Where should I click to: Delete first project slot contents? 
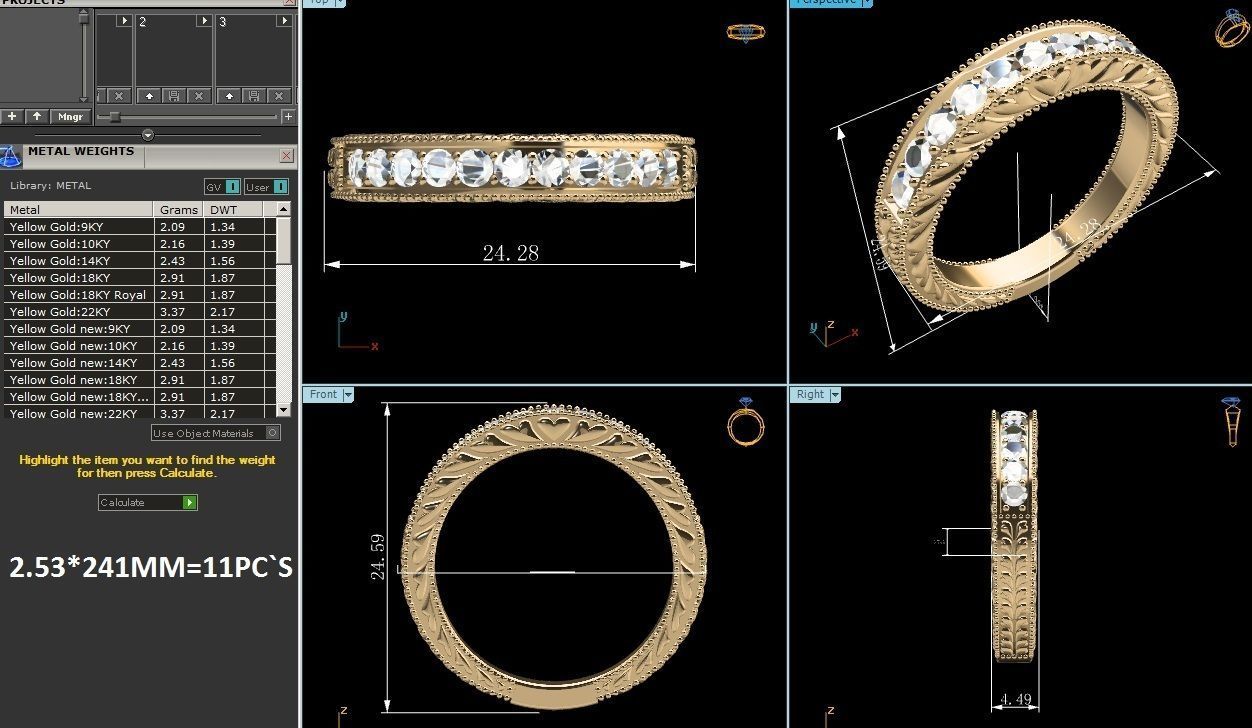coord(119,96)
